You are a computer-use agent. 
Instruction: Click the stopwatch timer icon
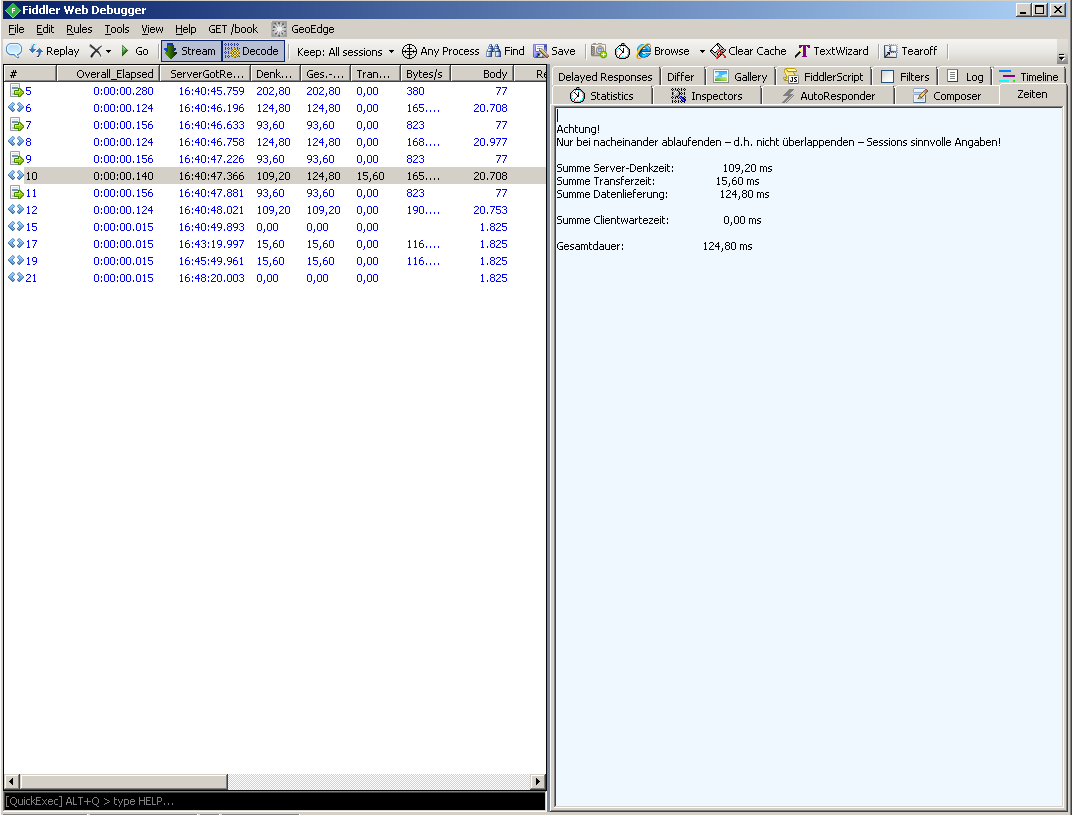pyautogui.click(x=622, y=51)
